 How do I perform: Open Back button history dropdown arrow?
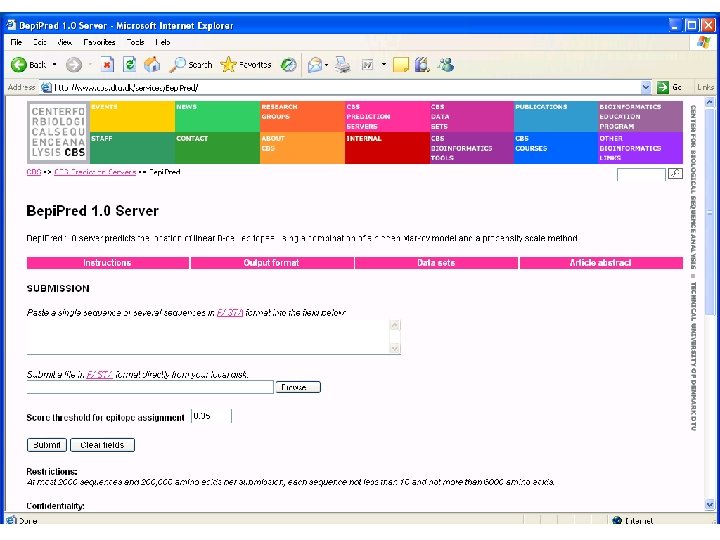pyautogui.click(x=54, y=65)
